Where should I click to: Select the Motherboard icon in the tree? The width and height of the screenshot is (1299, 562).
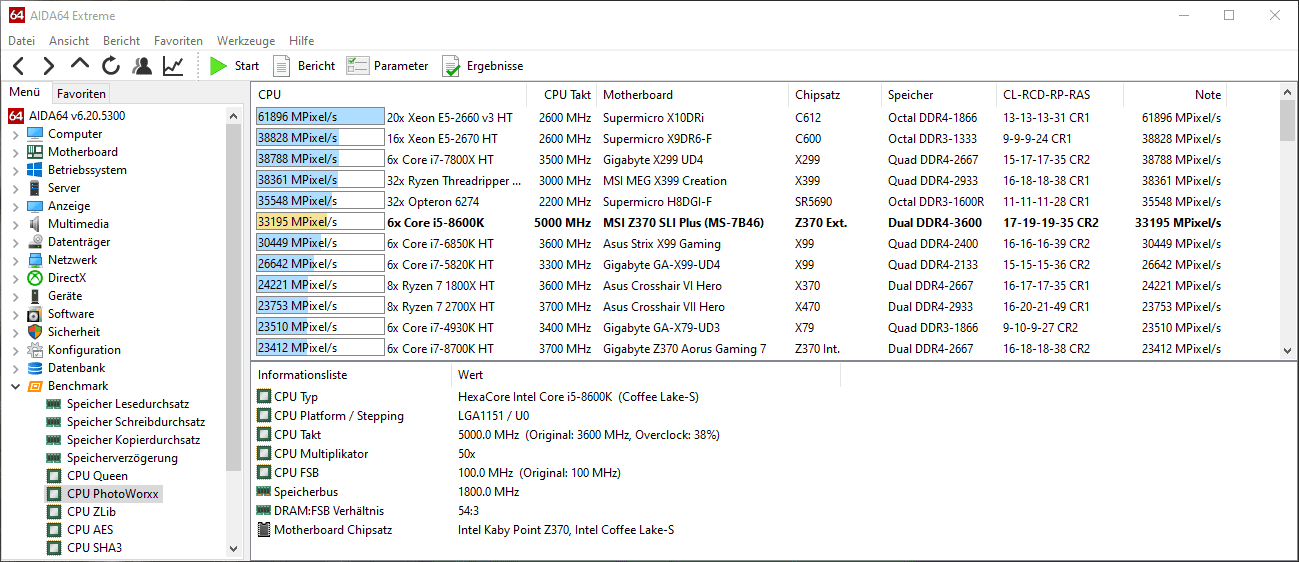tap(36, 152)
